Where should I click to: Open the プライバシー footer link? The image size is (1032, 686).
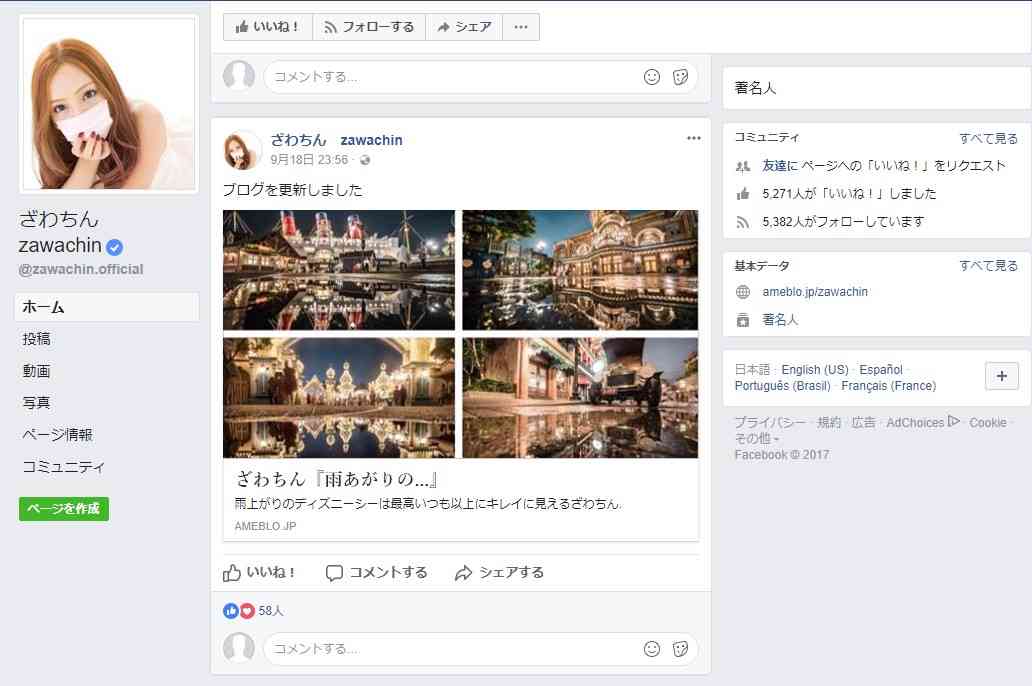click(x=769, y=423)
